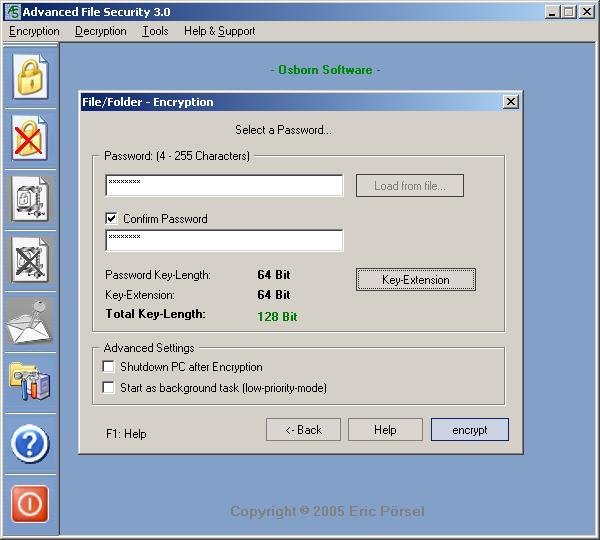Screen dimensions: 600x540
Task: Click the confirm password input field
Action: coord(225,241)
